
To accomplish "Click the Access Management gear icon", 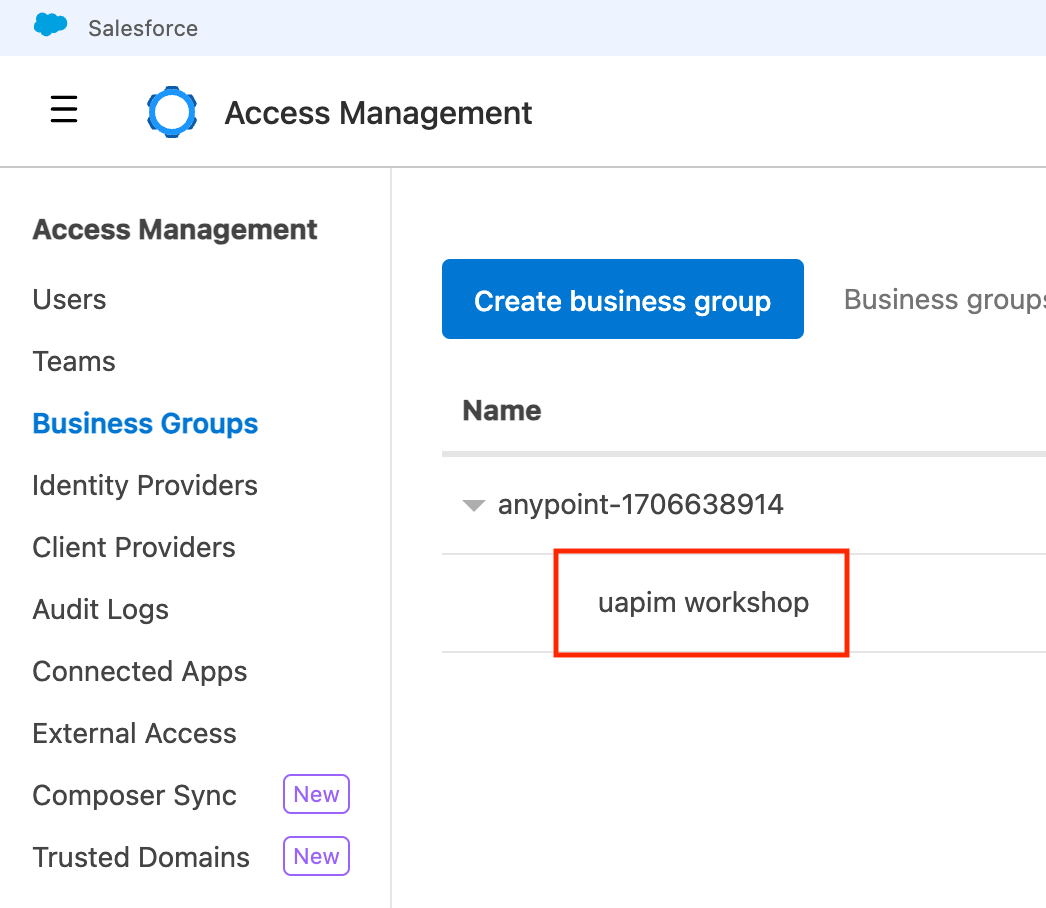I will 172,112.
